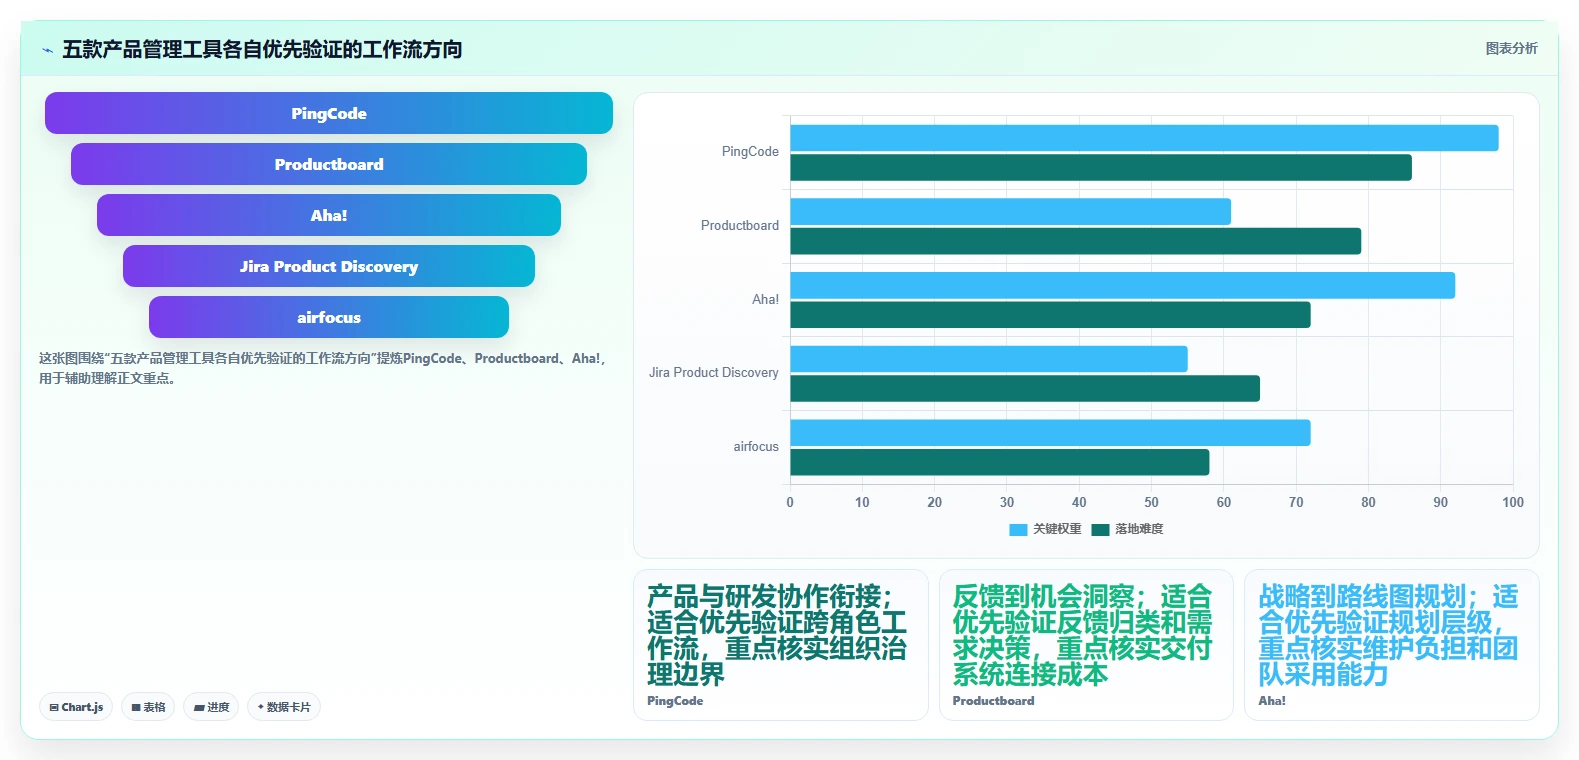
Task: Select the airfocus funnel bar
Action: click(x=329, y=317)
